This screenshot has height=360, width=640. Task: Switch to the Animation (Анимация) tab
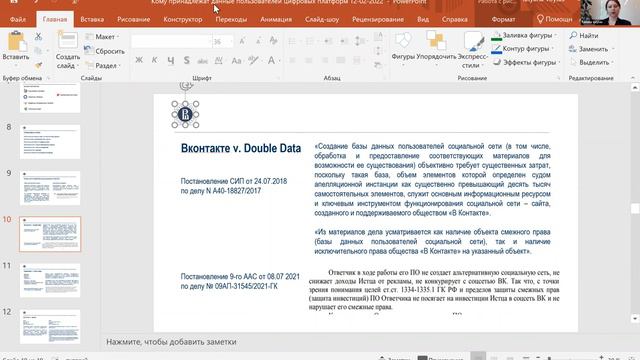pyautogui.click(x=276, y=19)
